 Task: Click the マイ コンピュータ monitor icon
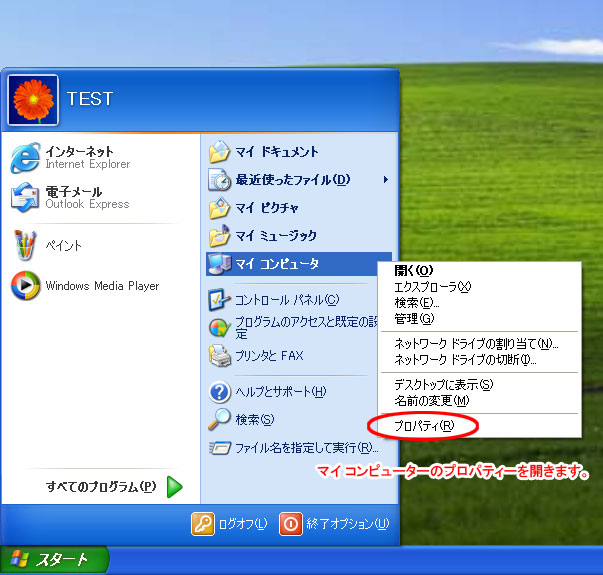(220, 264)
